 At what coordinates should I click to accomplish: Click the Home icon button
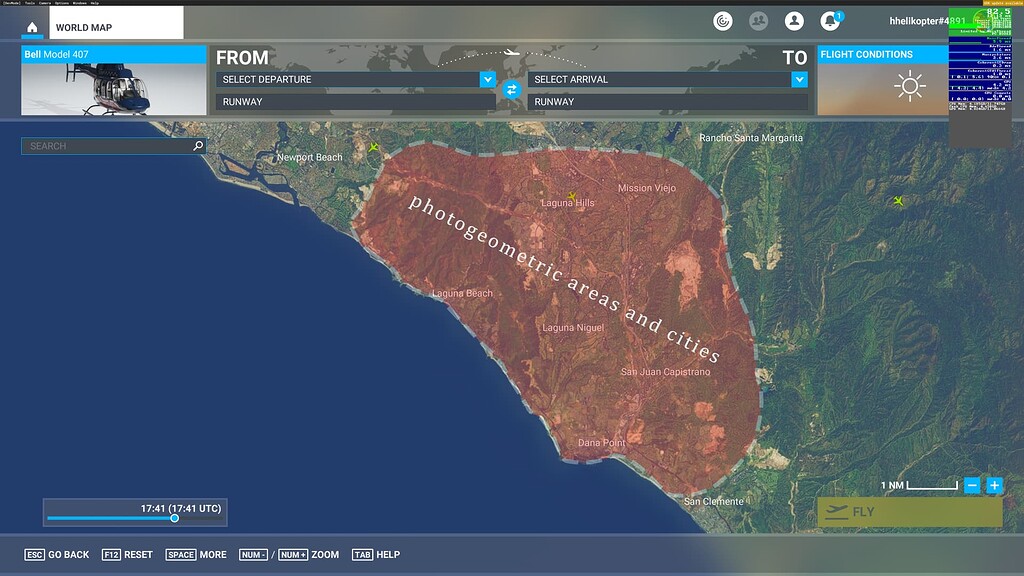[x=33, y=27]
